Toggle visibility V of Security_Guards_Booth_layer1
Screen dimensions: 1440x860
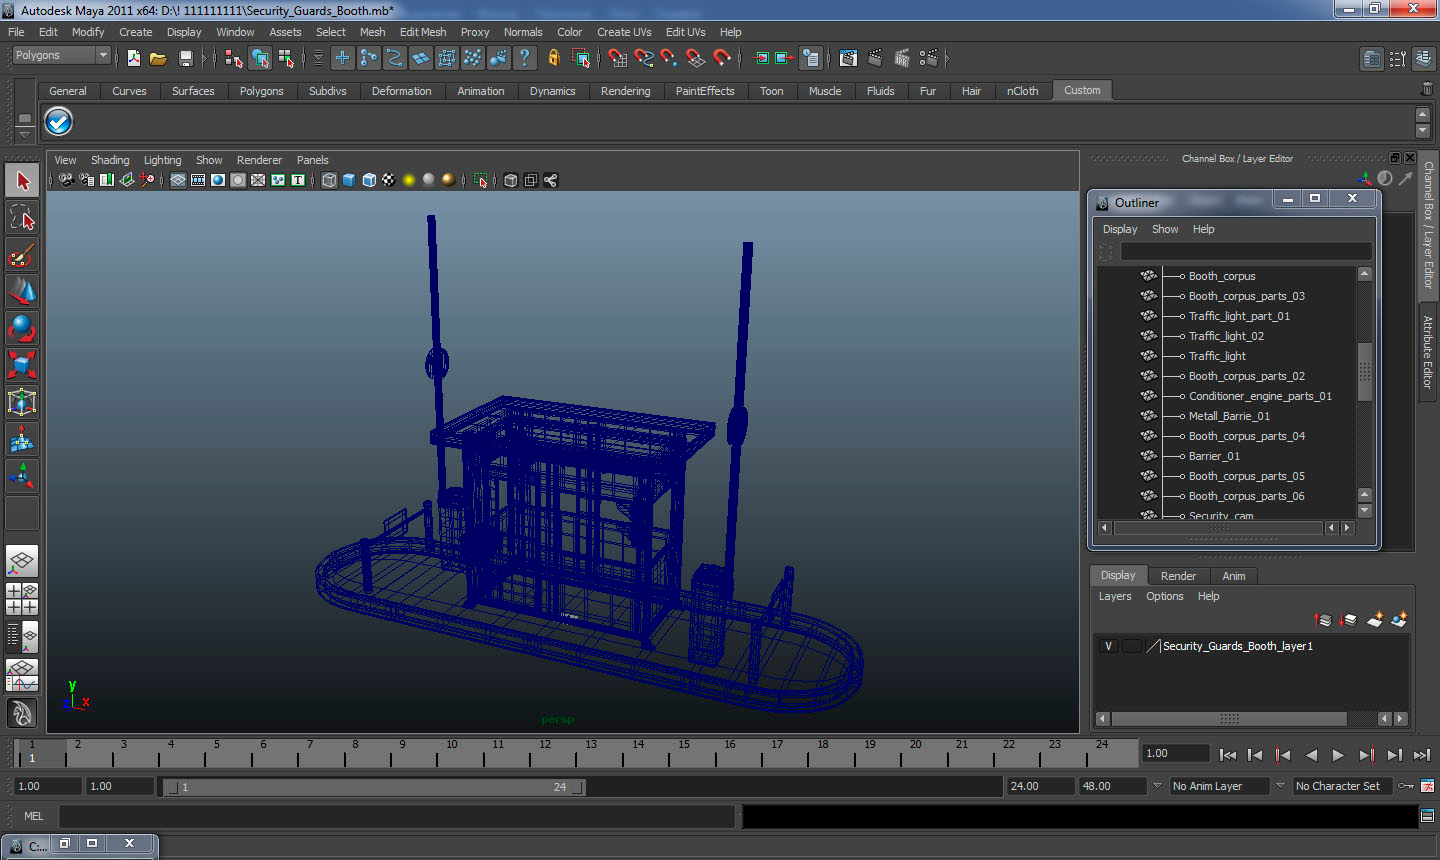(x=1108, y=646)
